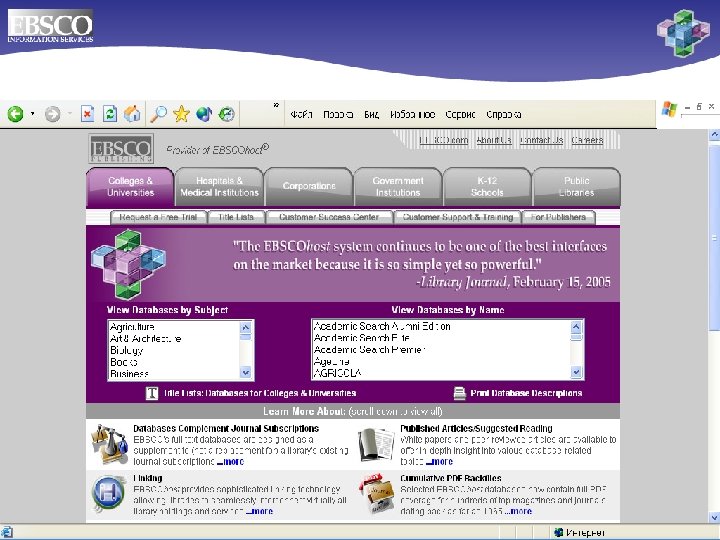Click the For Publishers button
Screen dimensions: 720x540
point(558,217)
